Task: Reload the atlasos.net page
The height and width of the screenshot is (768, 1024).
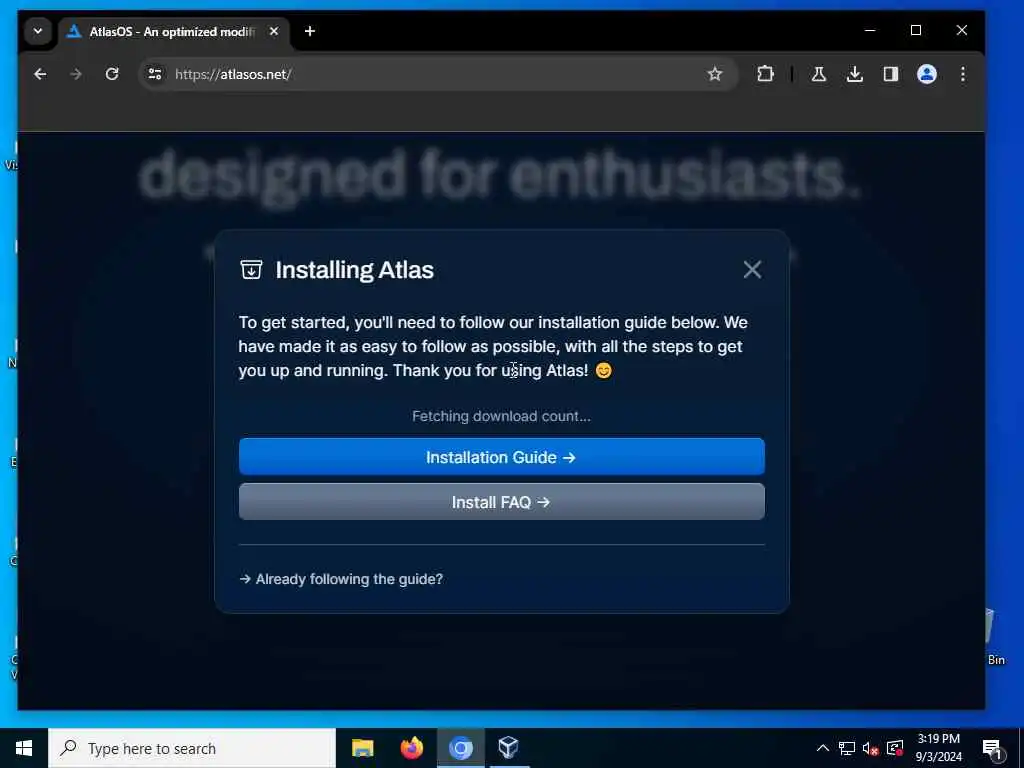Action: click(112, 74)
